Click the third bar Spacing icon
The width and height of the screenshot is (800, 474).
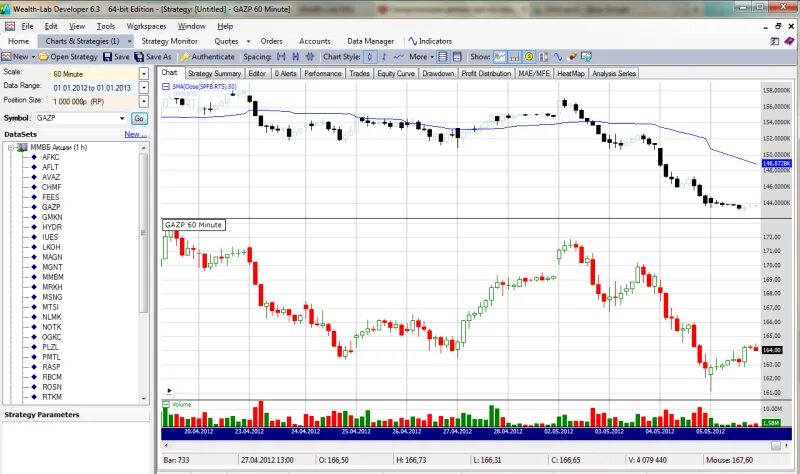click(310, 57)
